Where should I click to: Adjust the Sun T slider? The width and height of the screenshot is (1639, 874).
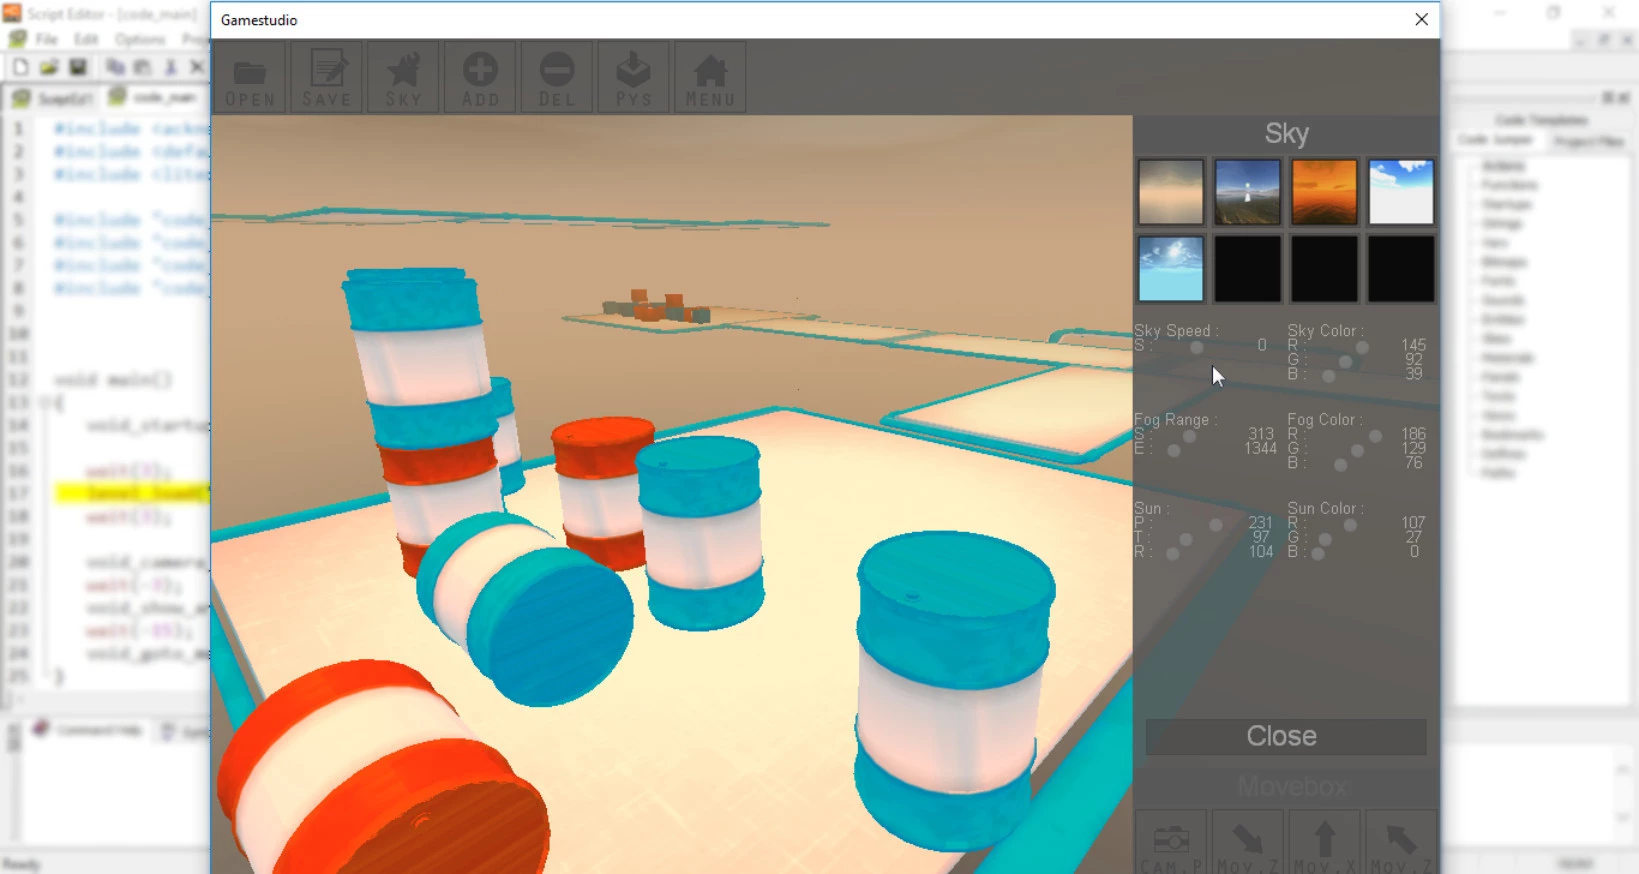(x=1186, y=540)
